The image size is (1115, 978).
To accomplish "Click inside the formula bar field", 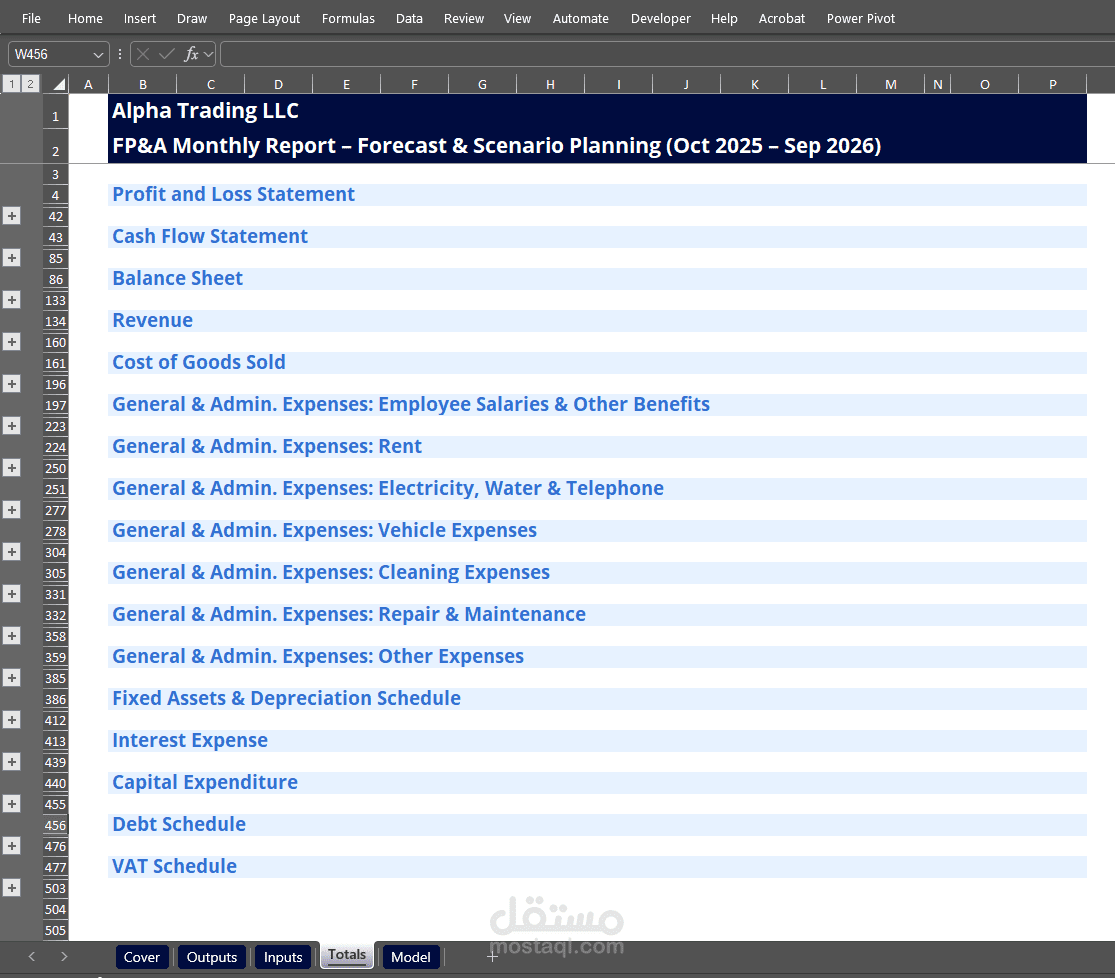I will click(x=667, y=54).
